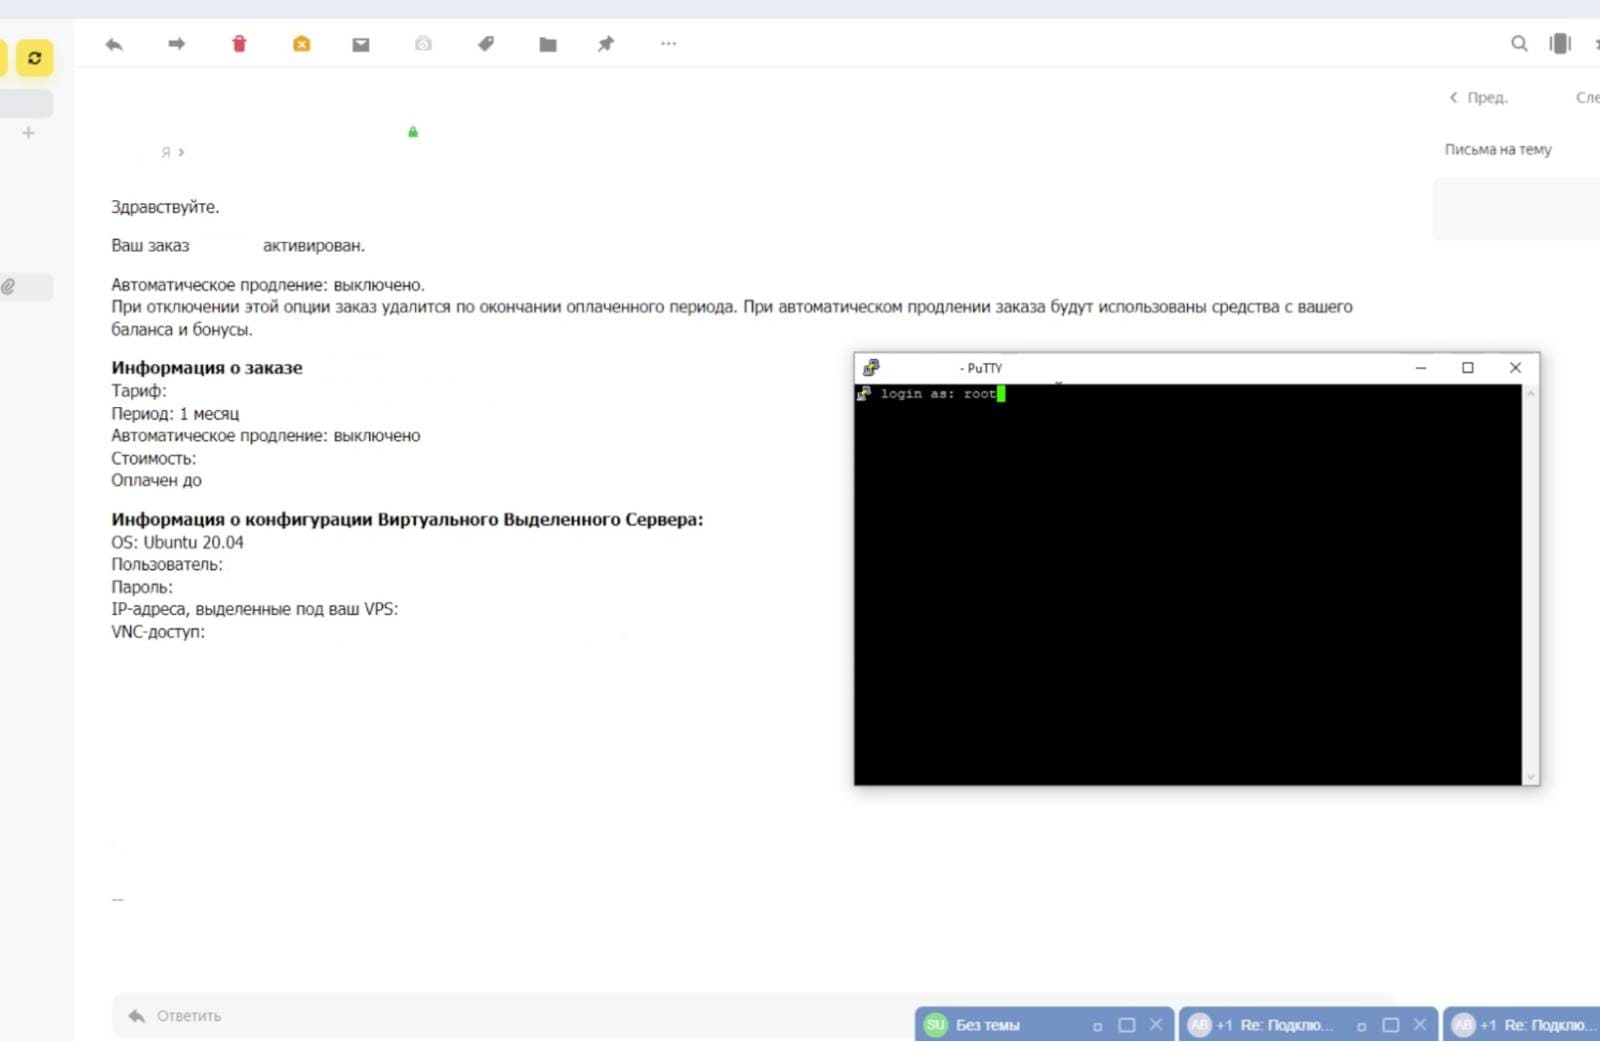
Task: Close the middle 'Re: Подклю...' draft
Action: (1419, 1025)
